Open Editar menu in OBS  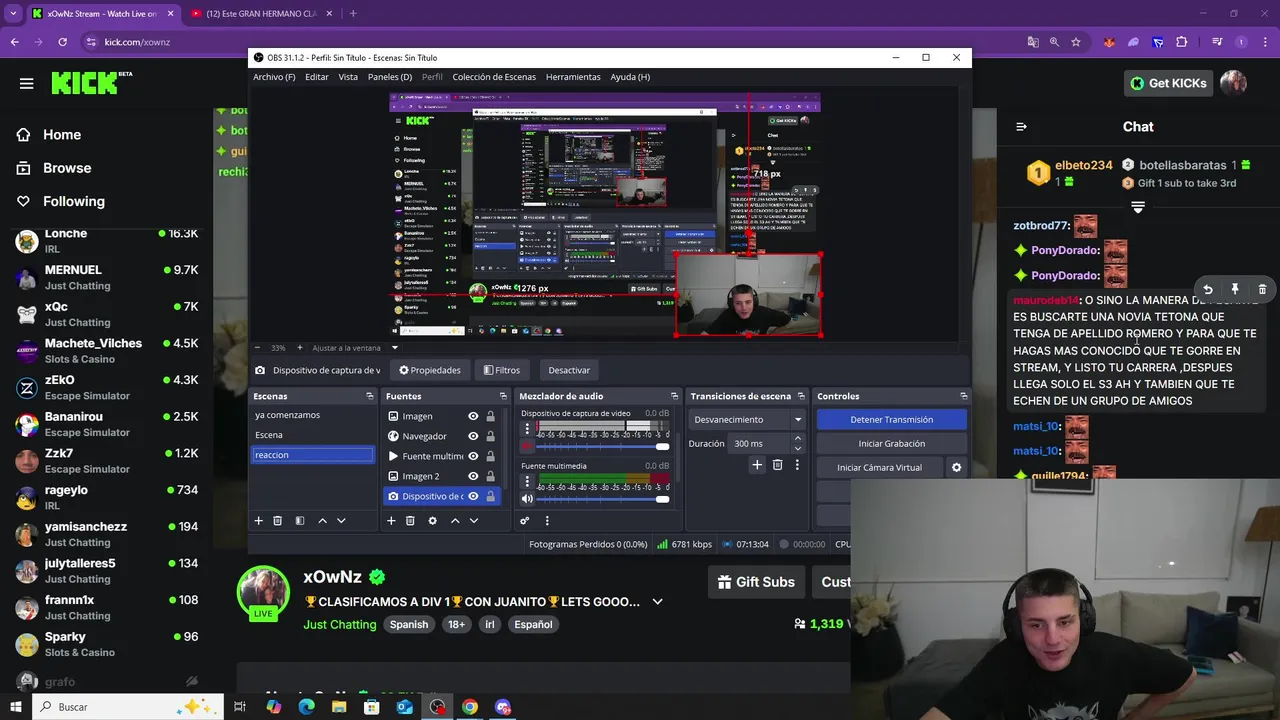317,77
